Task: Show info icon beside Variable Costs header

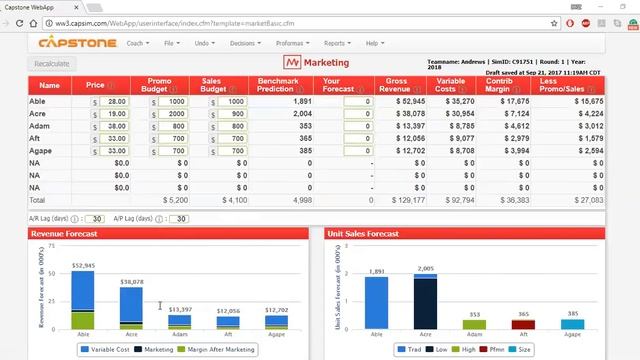Action: click(x=462, y=89)
